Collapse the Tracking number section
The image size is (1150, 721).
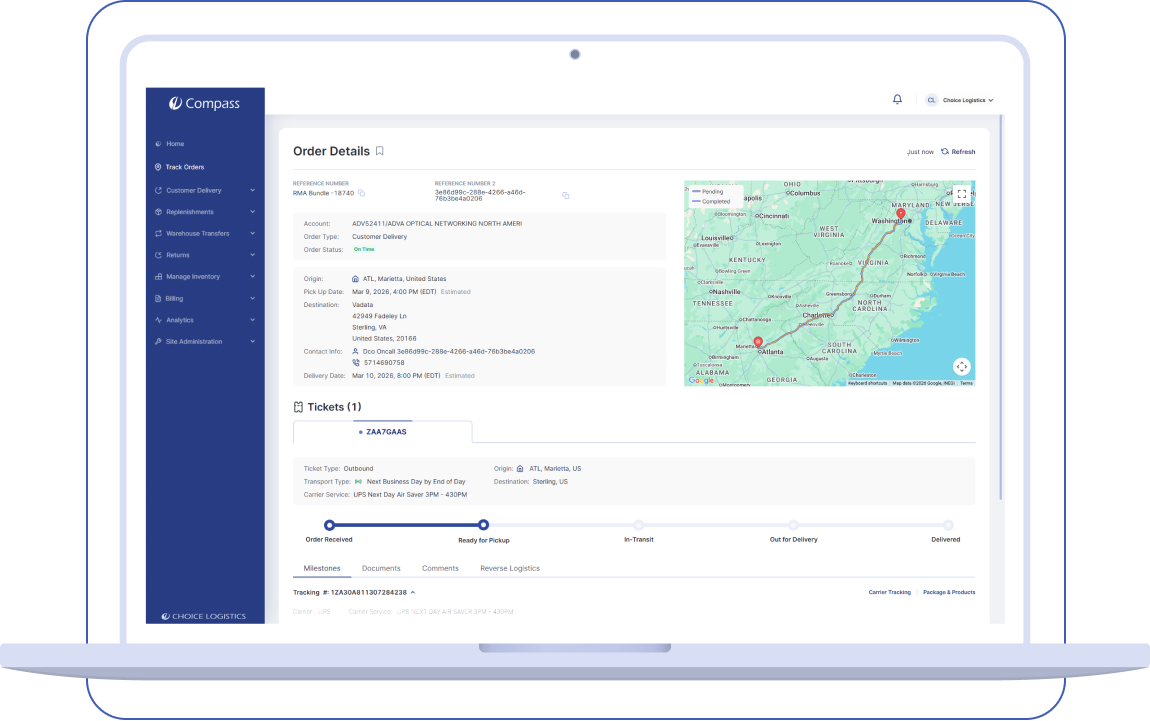(x=413, y=593)
